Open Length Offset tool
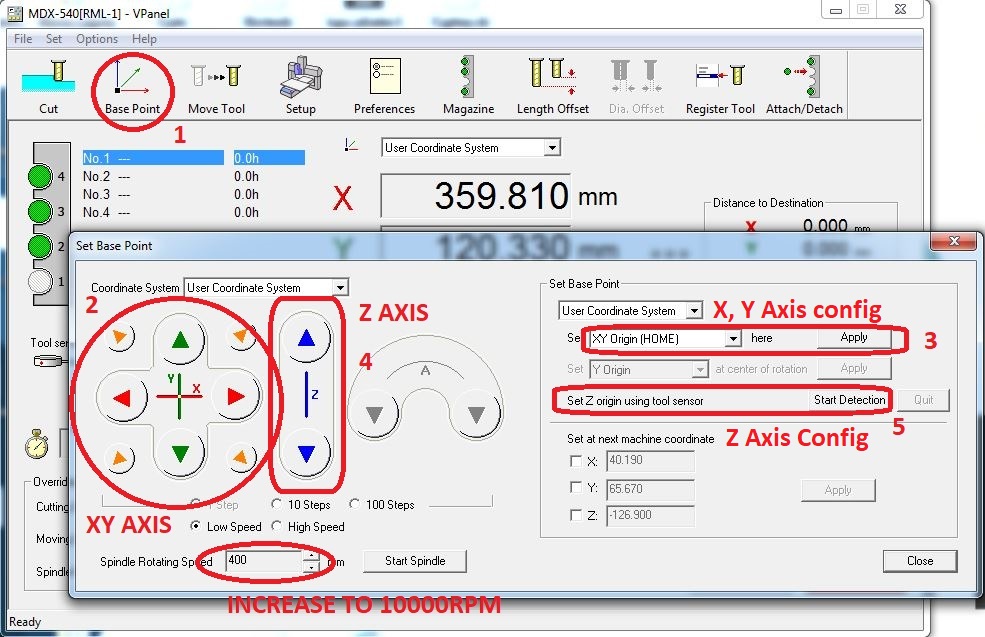985x637 pixels. [x=553, y=86]
